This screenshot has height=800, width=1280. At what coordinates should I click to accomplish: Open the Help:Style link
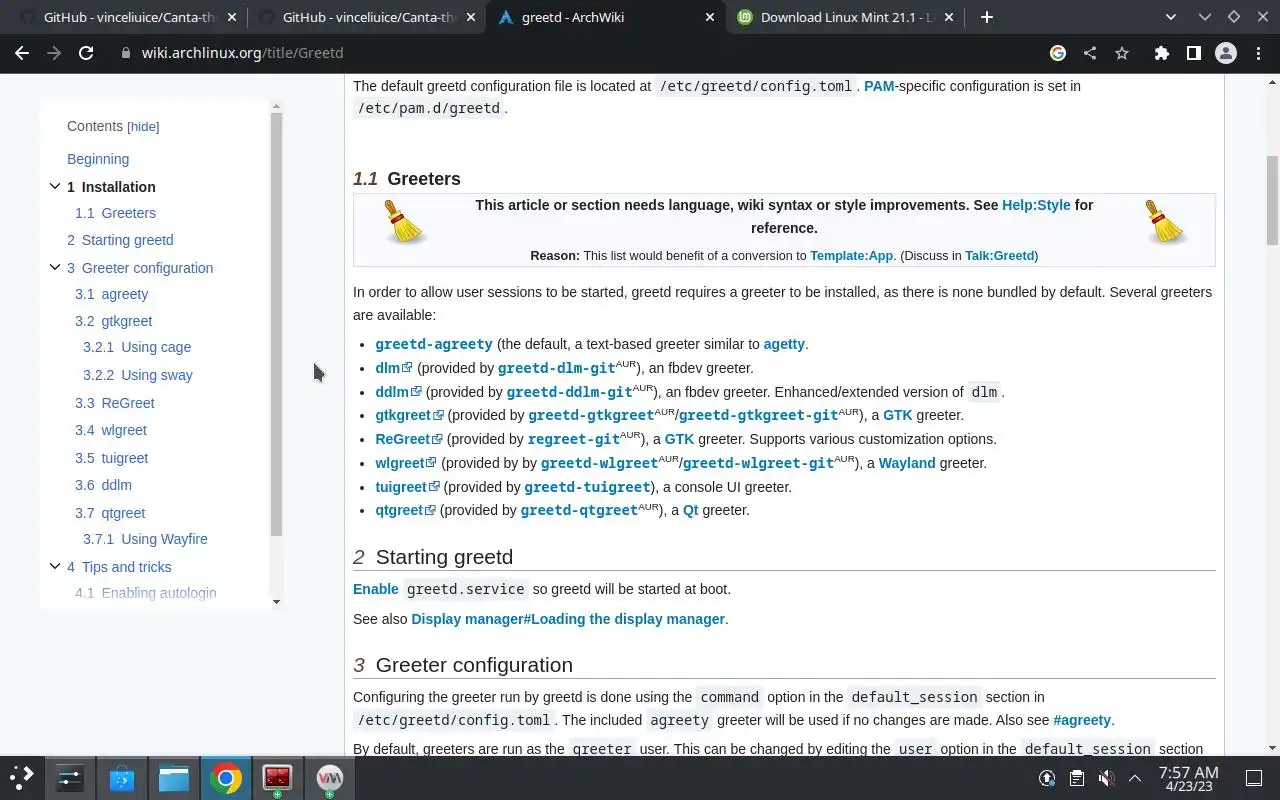click(1036, 205)
